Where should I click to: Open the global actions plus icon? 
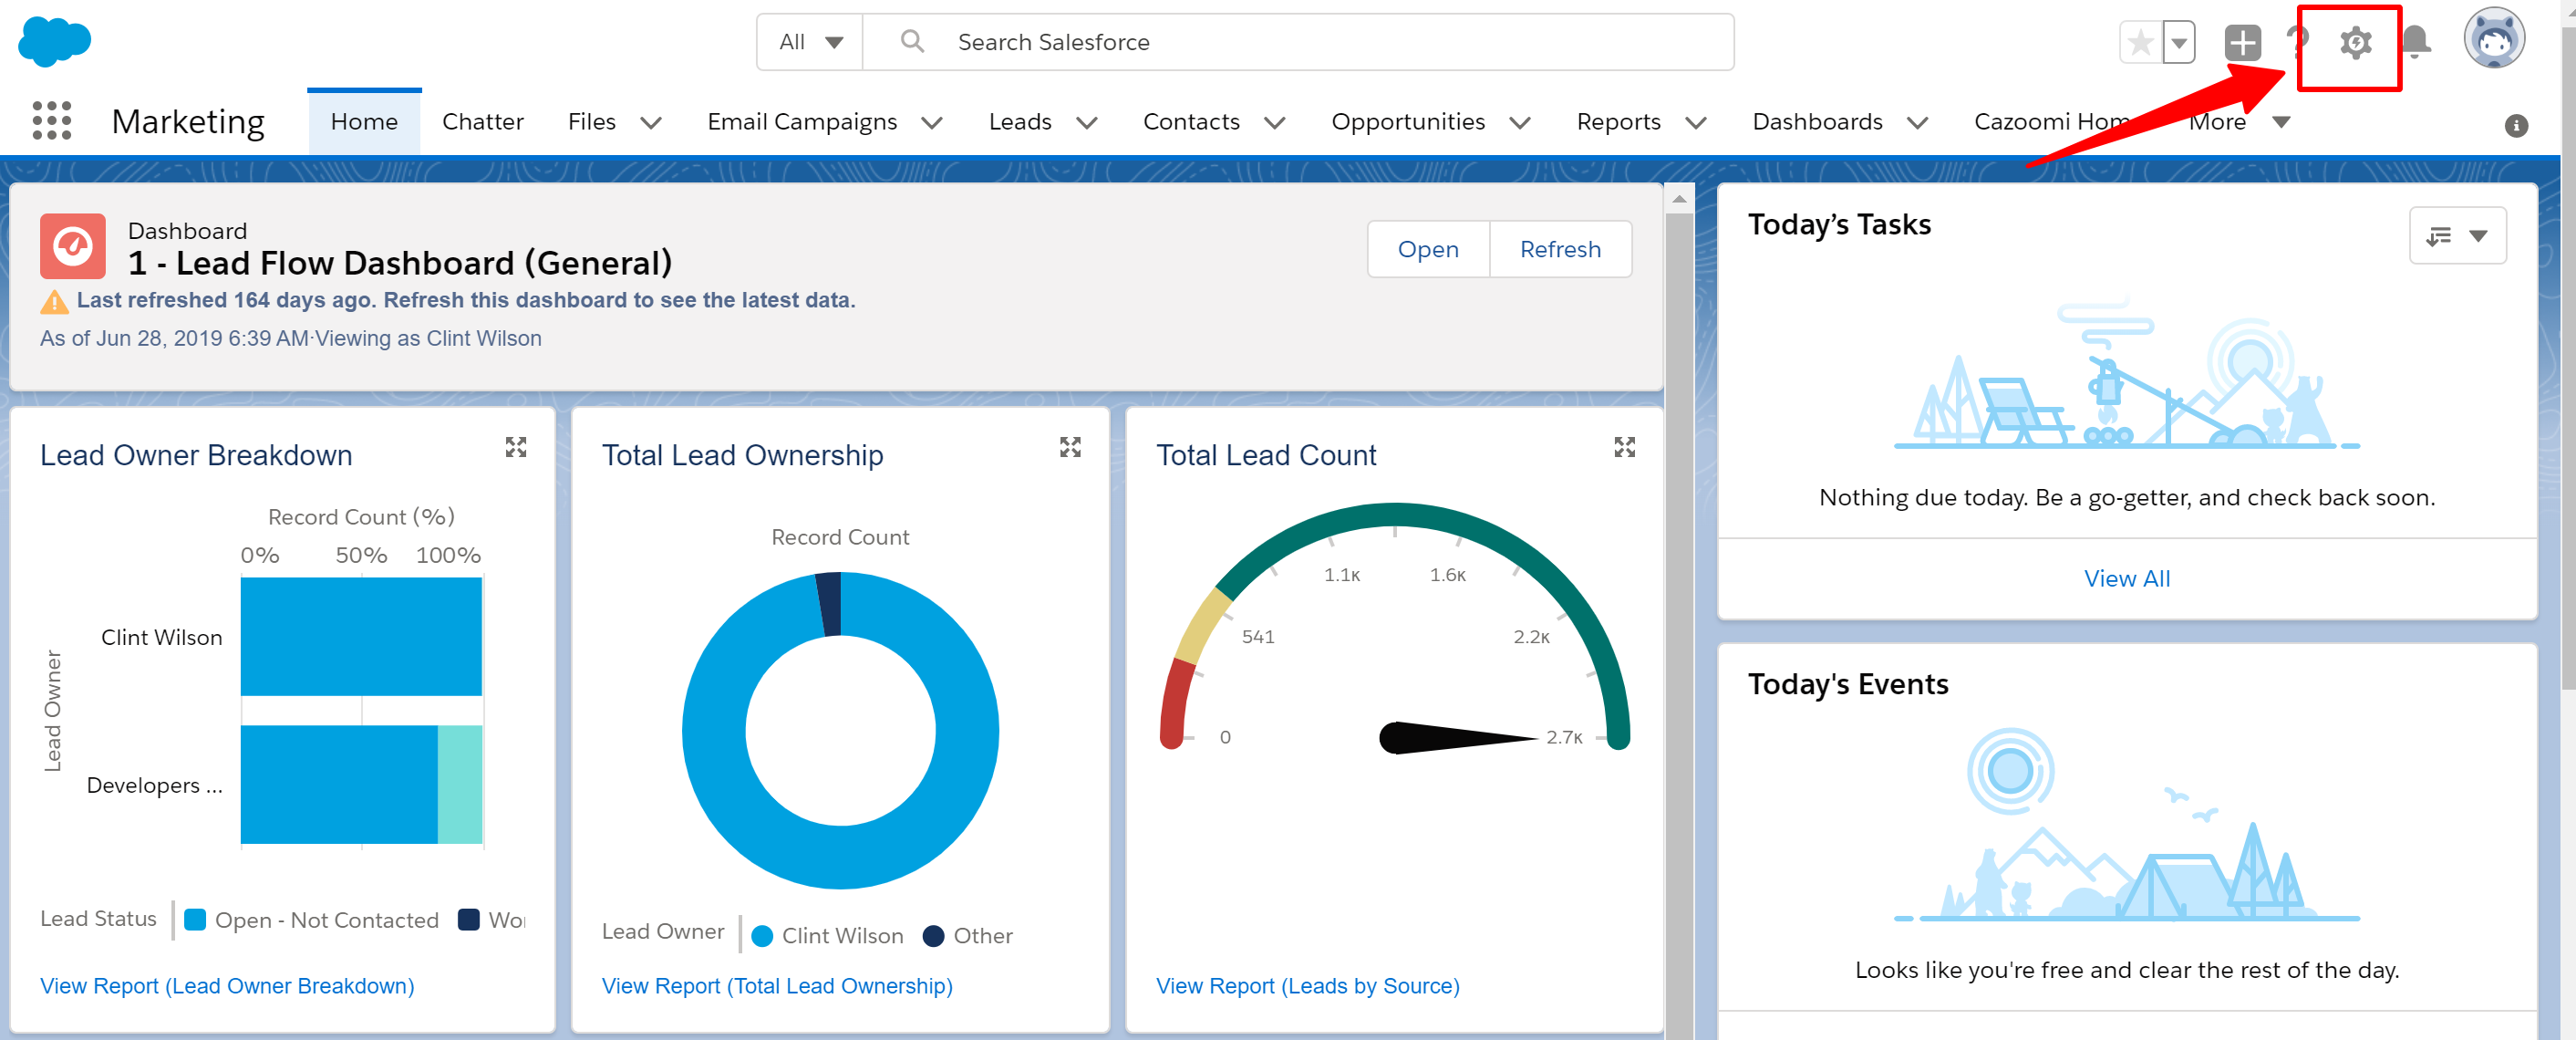point(2242,42)
